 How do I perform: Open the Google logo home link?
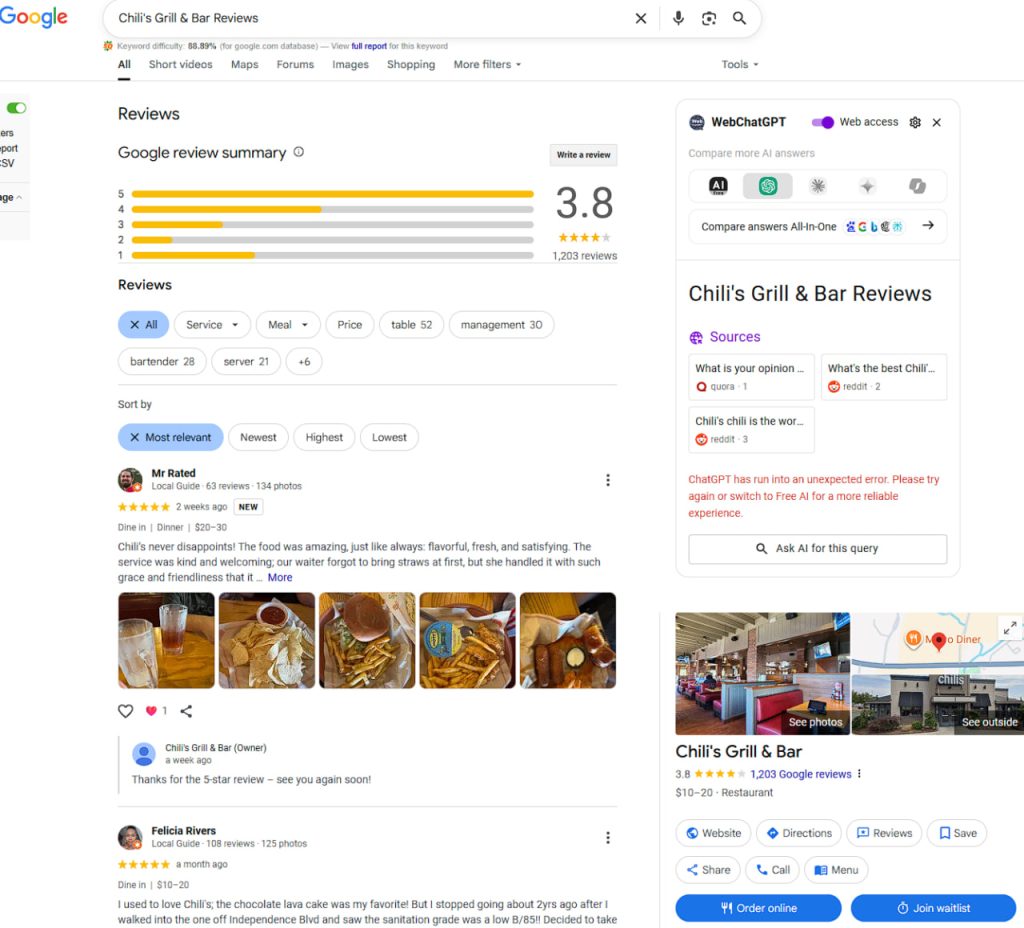(33, 18)
